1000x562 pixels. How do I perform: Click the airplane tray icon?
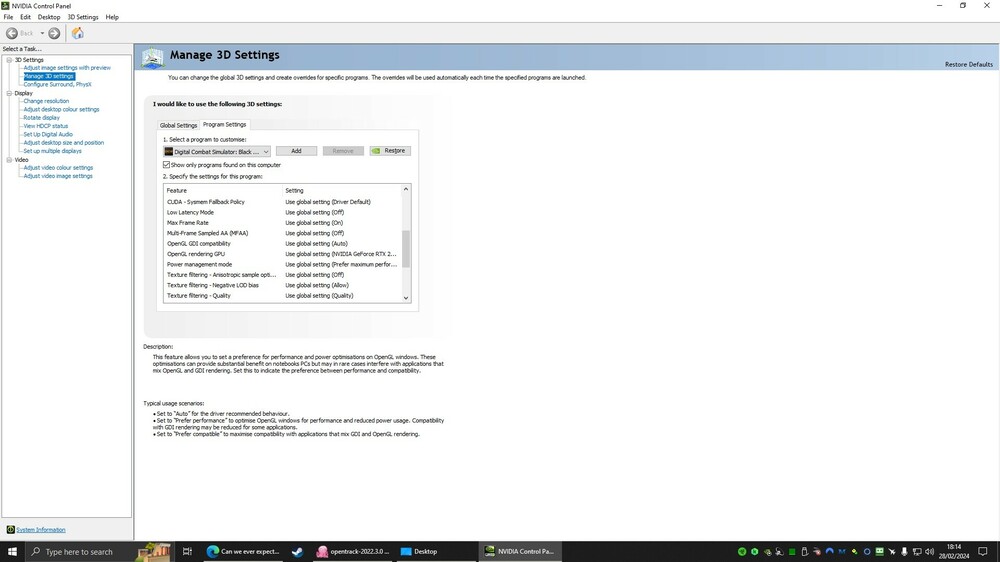[x=892, y=552]
